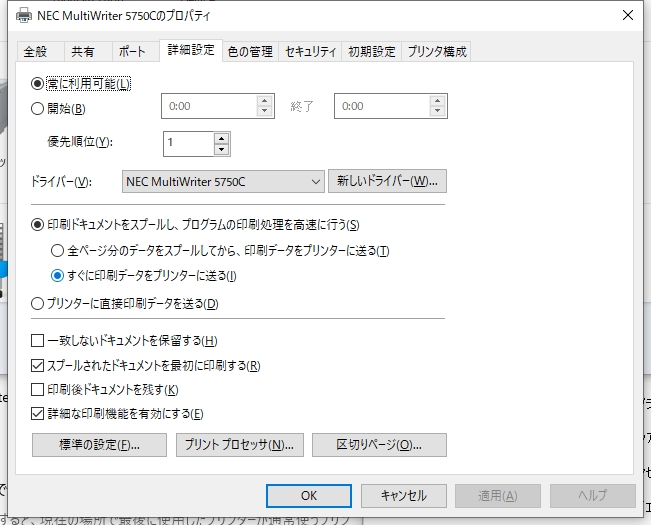Open the 初期設定 tab

(x=372, y=52)
